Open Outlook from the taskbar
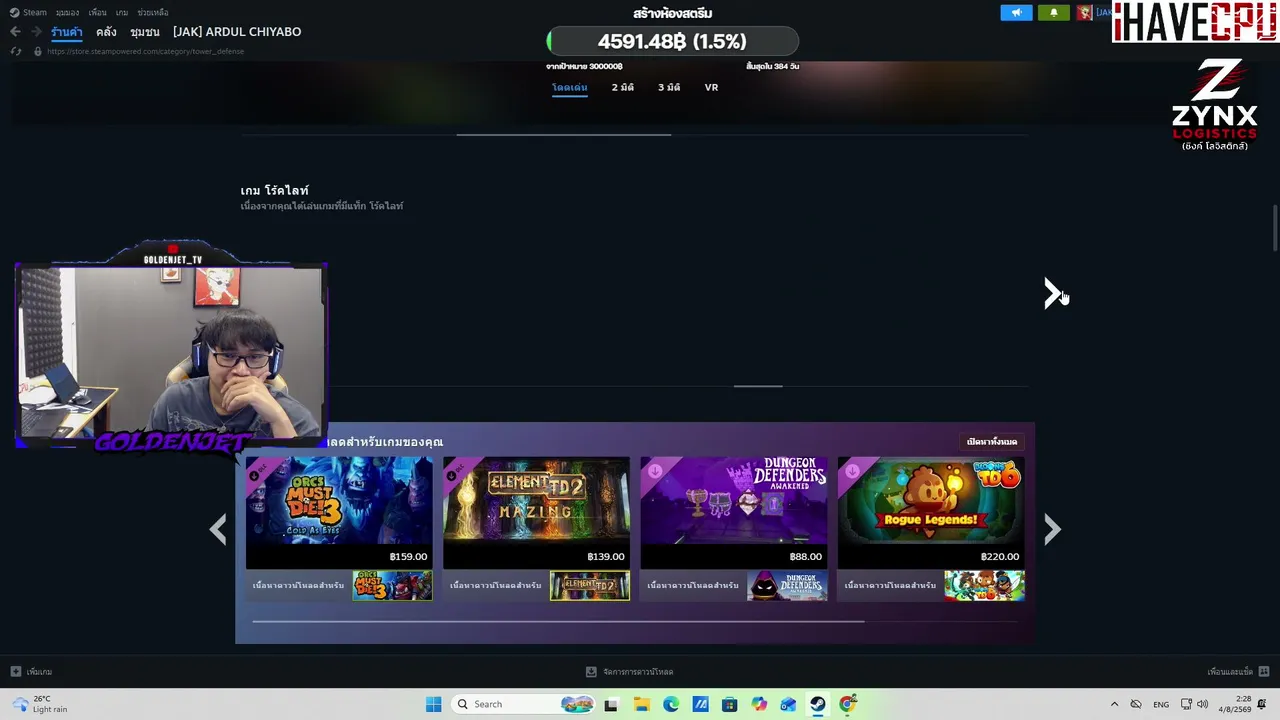The image size is (1280, 720). click(x=788, y=704)
